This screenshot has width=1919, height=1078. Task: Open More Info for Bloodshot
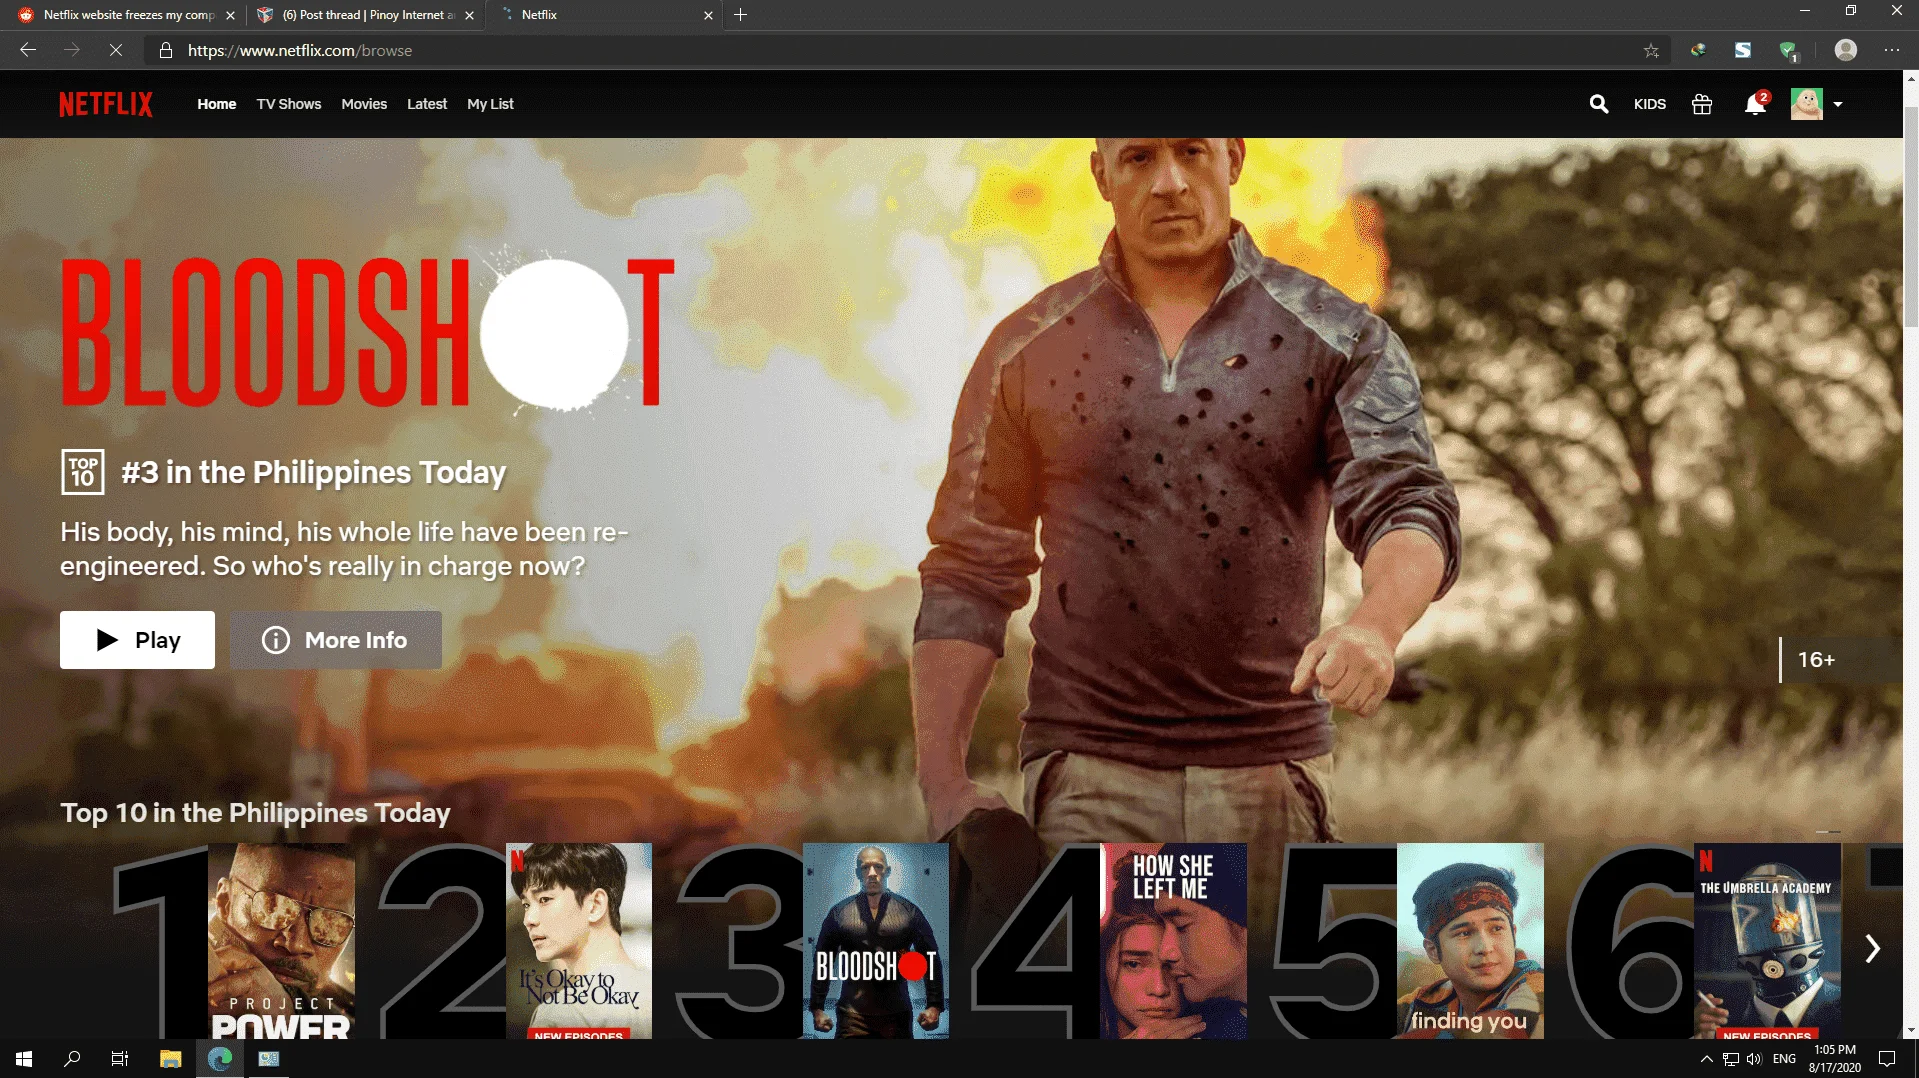tap(336, 640)
